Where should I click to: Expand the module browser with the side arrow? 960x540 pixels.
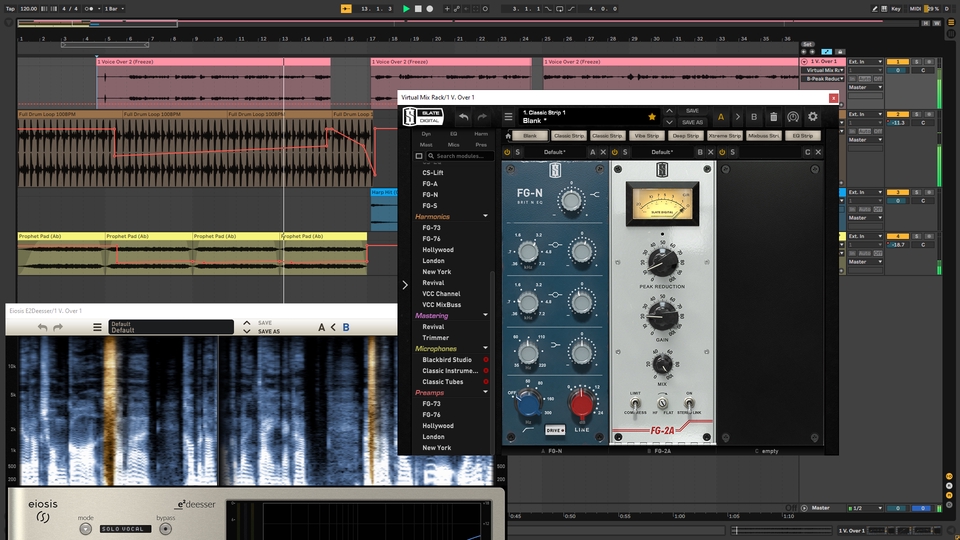tap(405, 285)
